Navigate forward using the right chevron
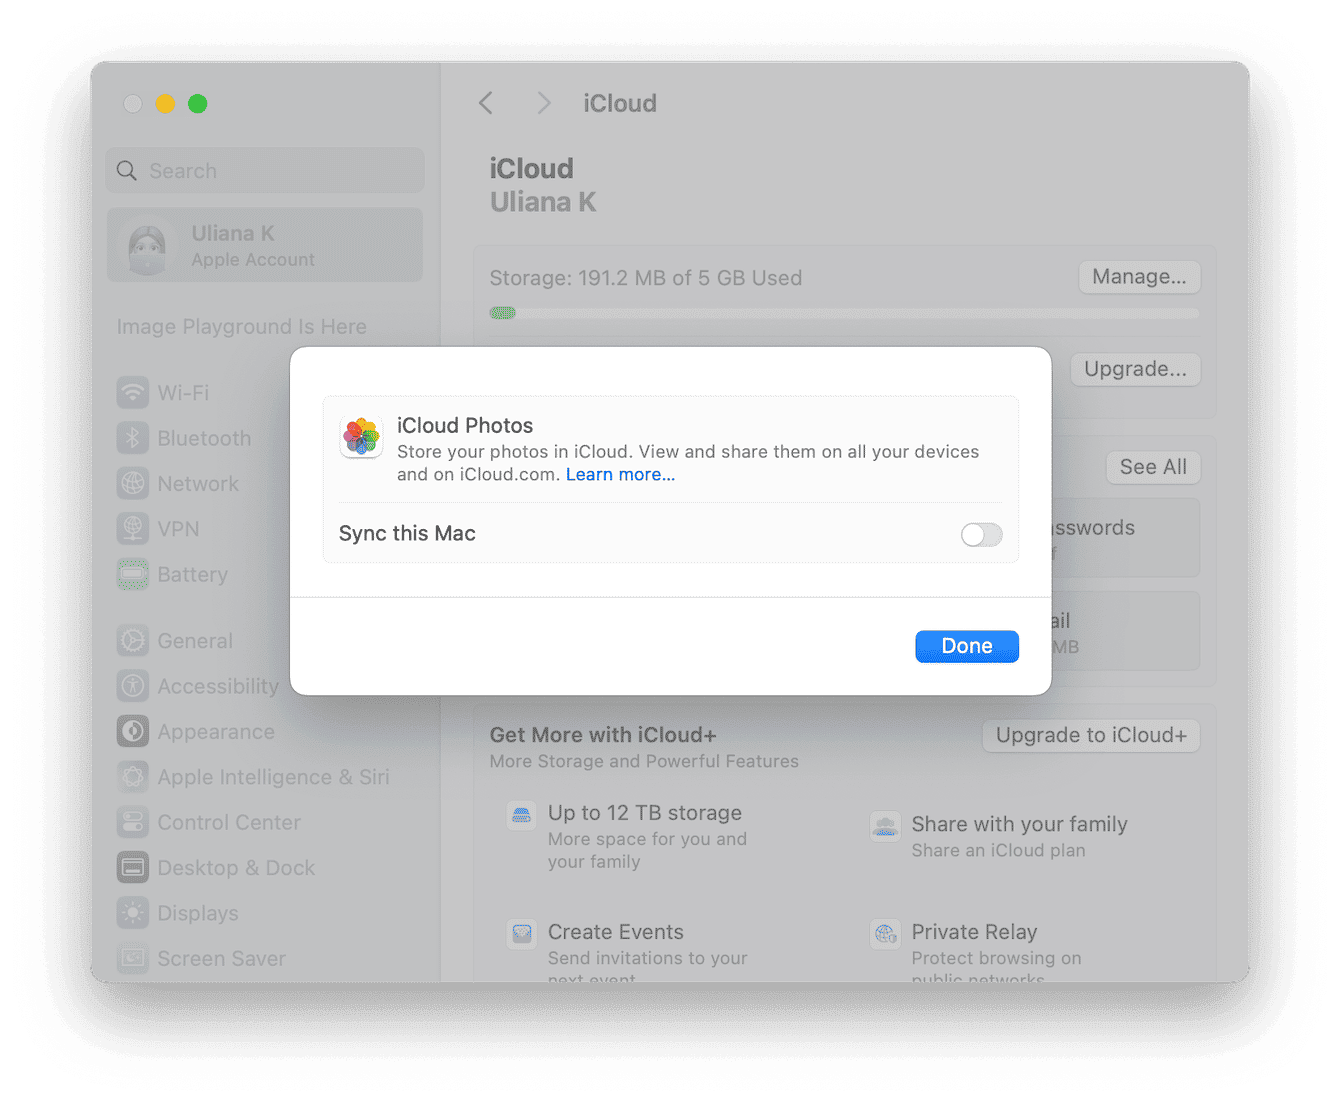This screenshot has width=1340, height=1102. tap(543, 103)
